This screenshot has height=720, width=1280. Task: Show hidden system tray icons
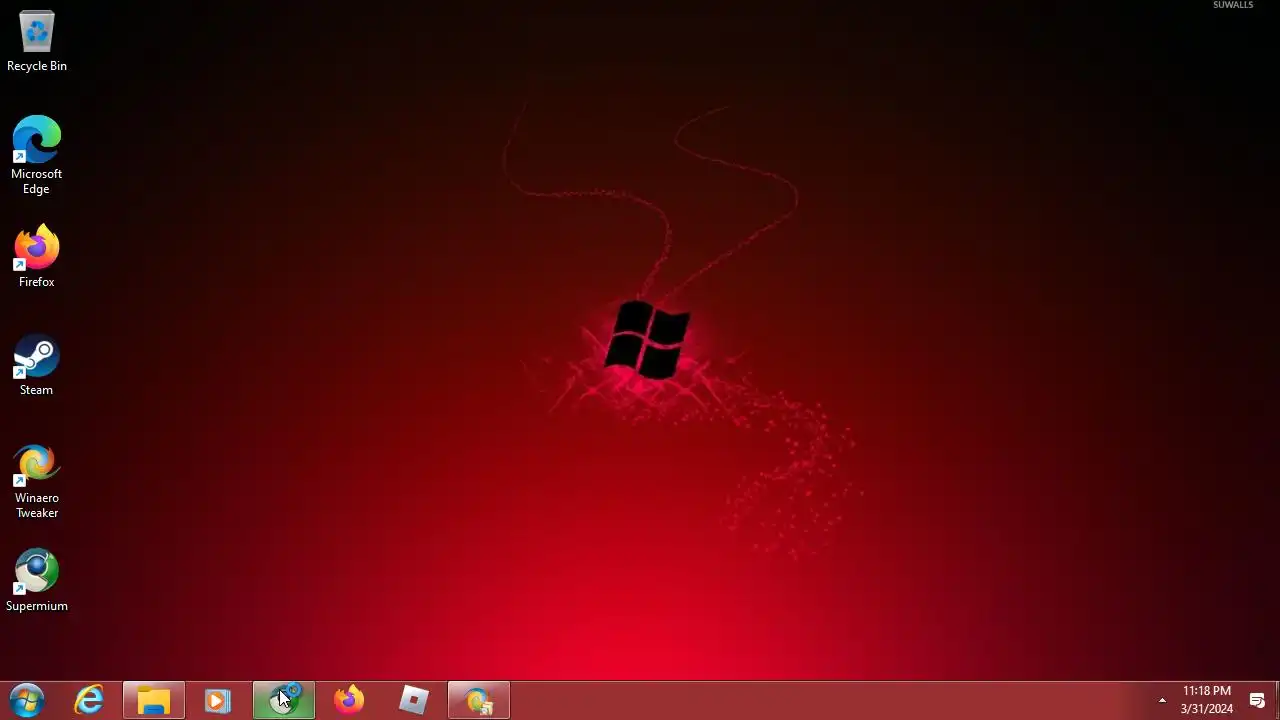click(x=1162, y=700)
